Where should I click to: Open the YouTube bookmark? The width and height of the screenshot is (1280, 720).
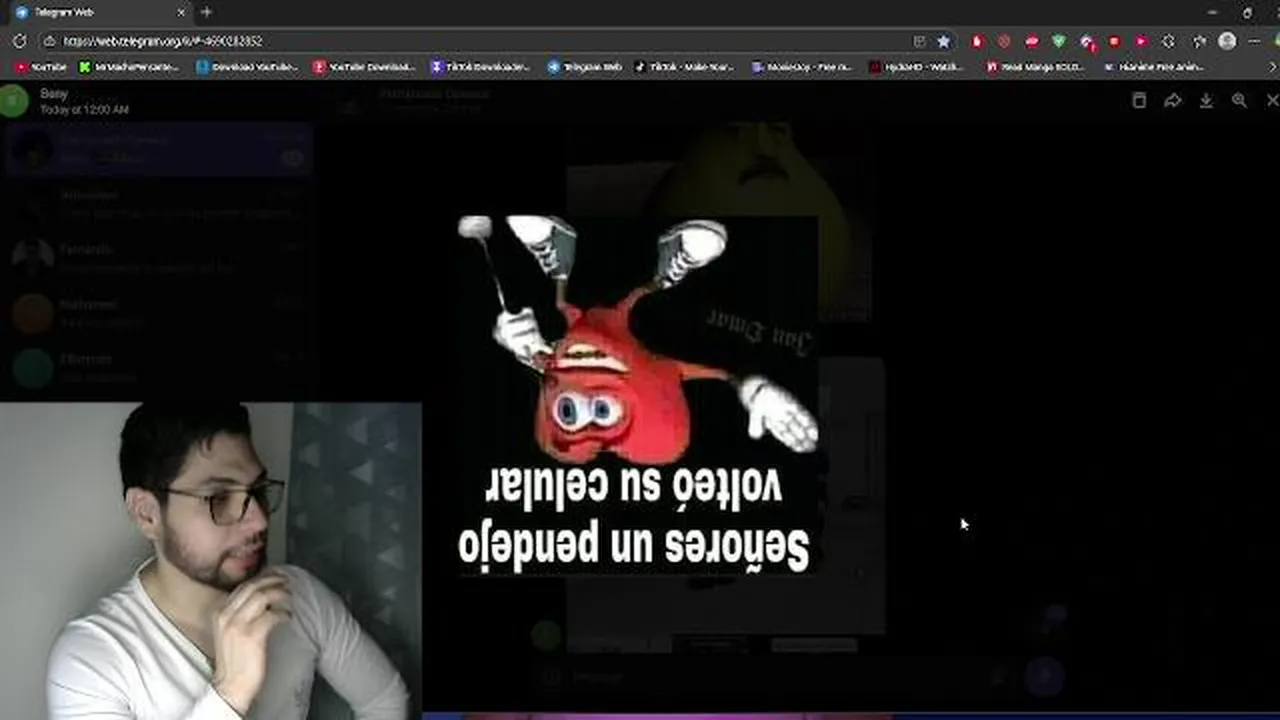42,67
